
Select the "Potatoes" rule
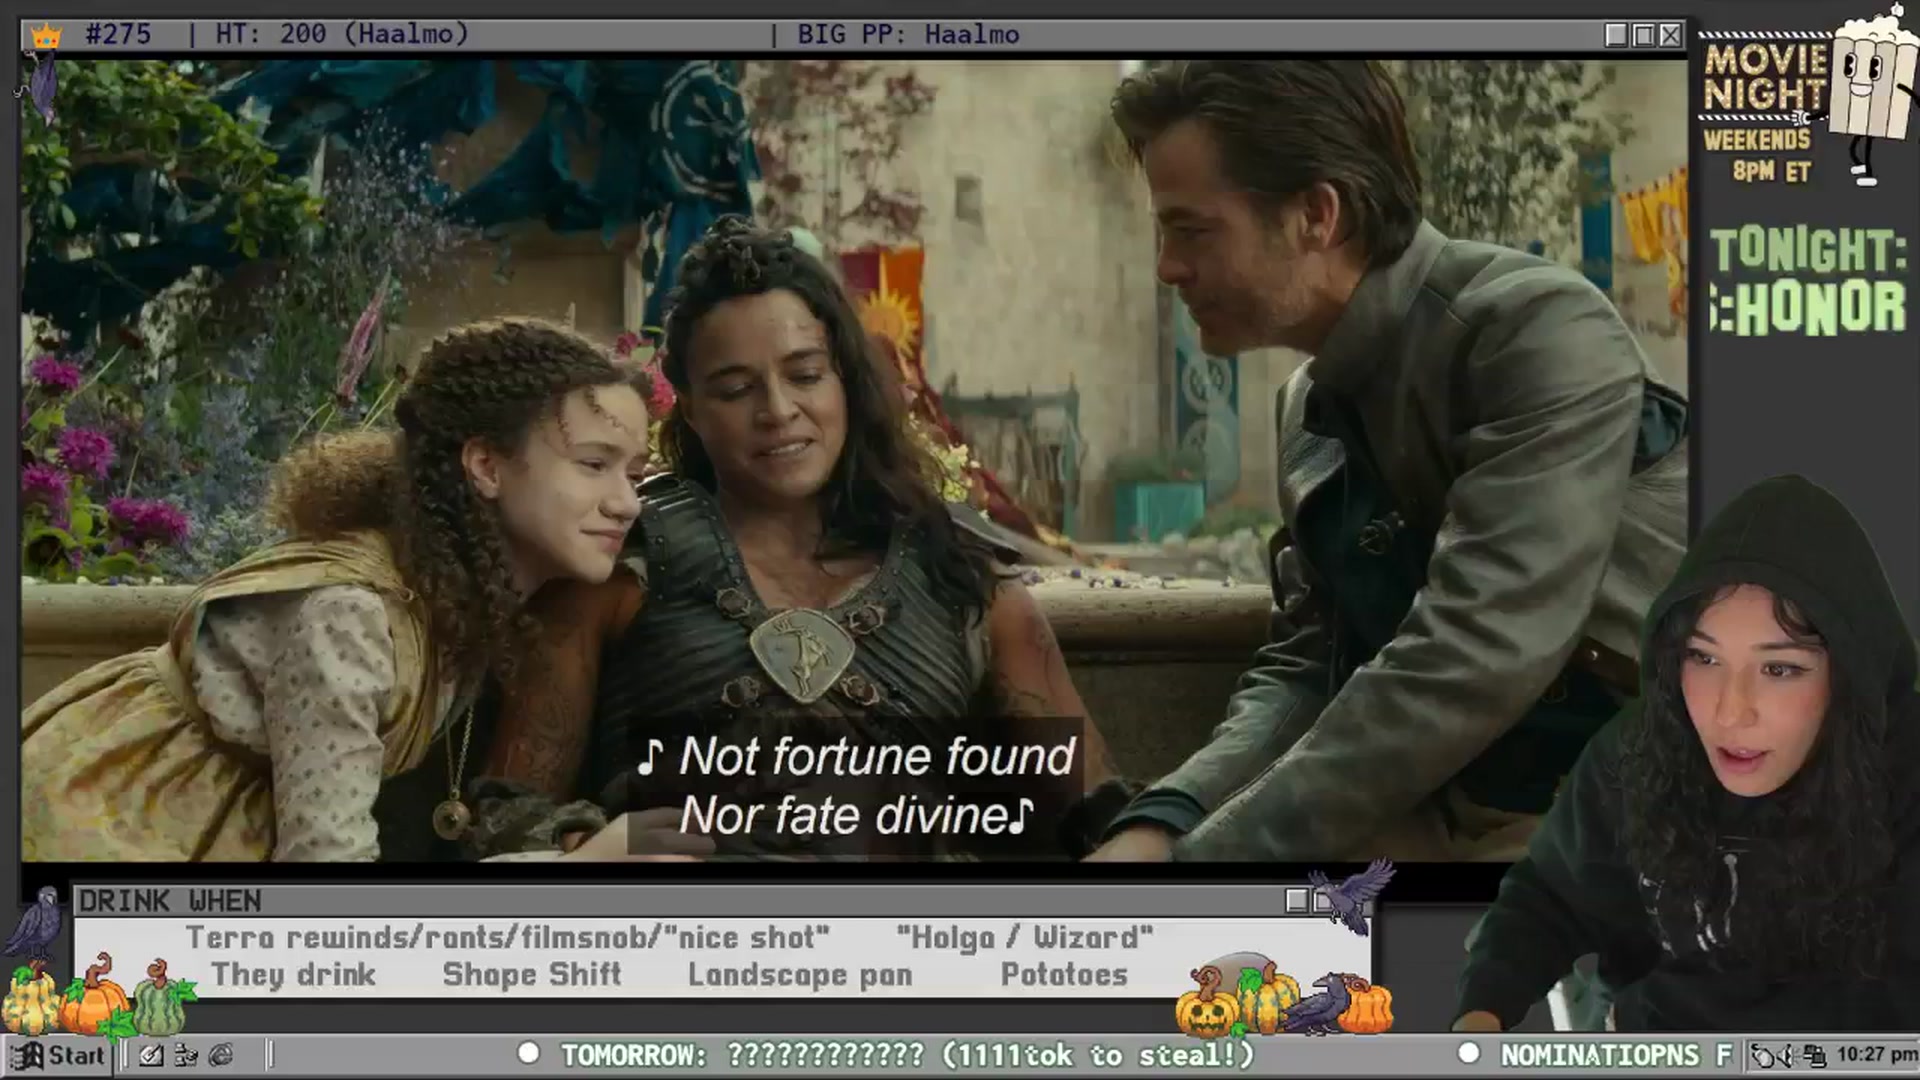coord(1064,975)
